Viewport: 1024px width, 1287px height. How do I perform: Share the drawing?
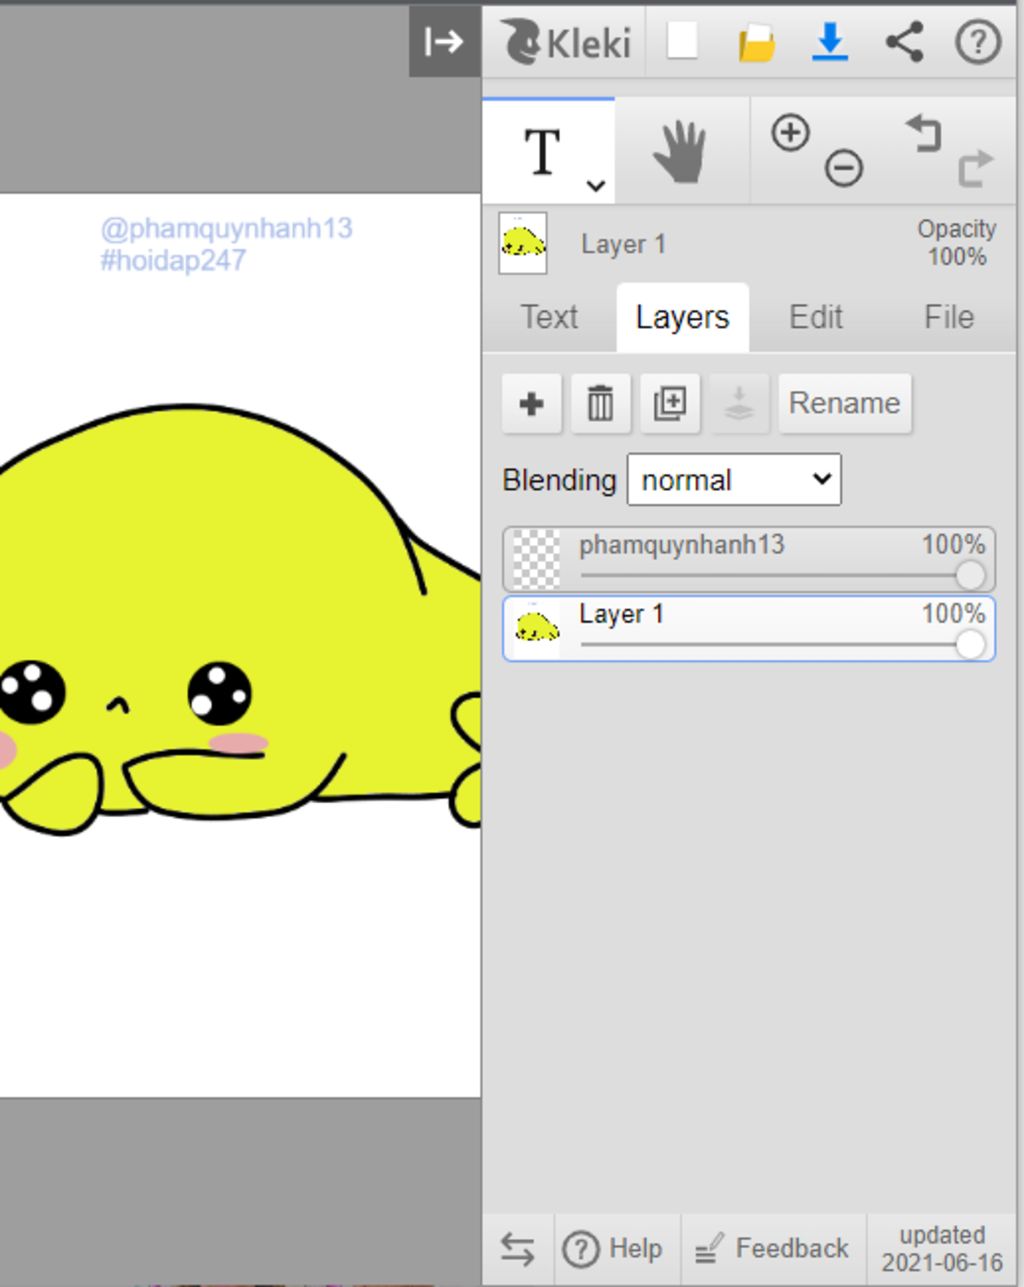904,42
